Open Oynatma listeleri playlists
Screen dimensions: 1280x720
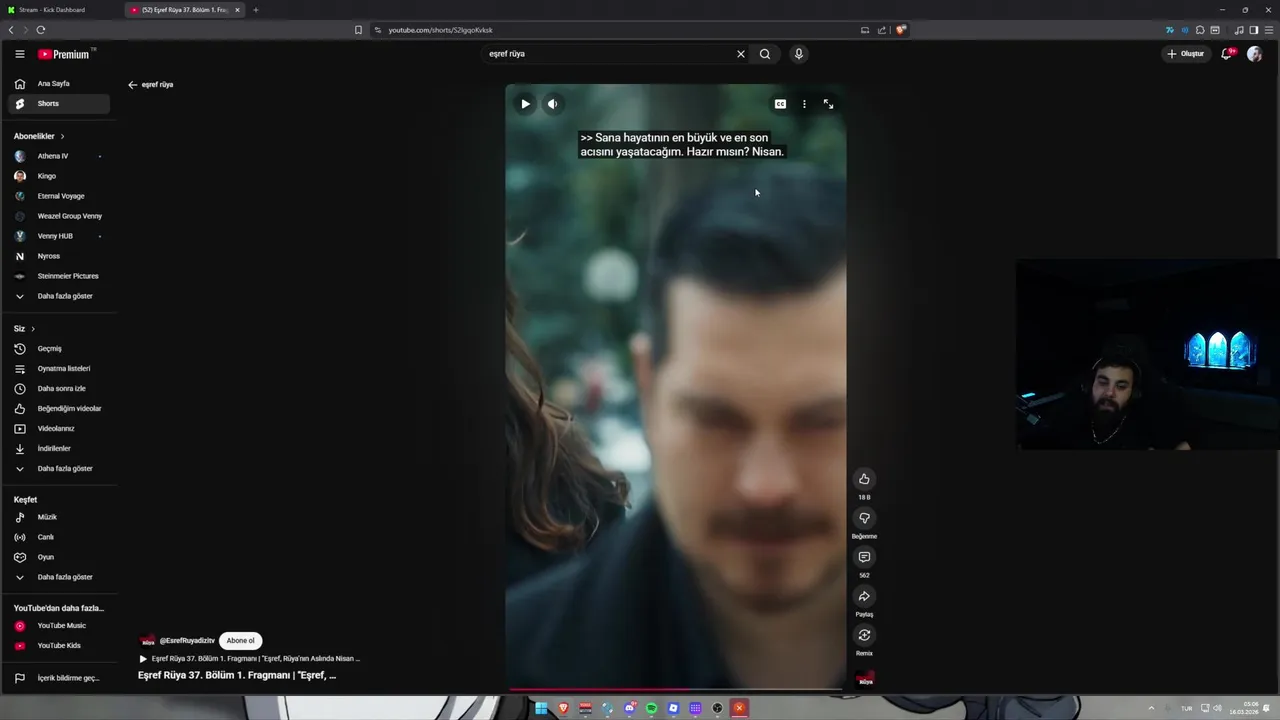point(60,369)
